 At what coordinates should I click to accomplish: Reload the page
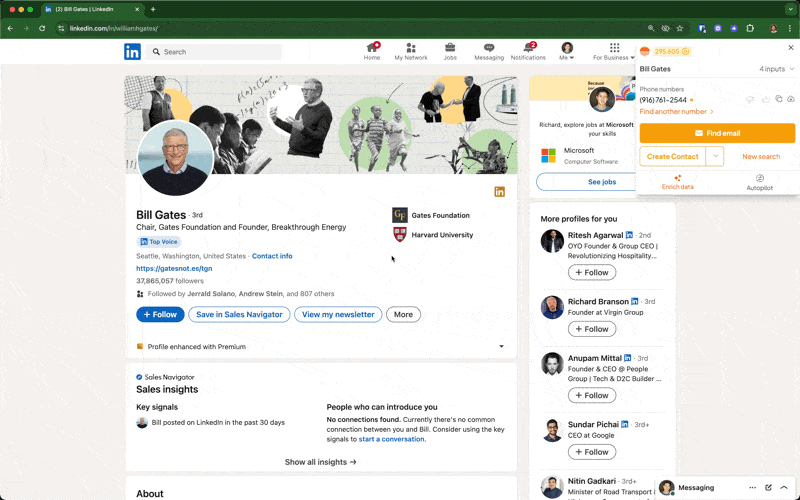click(x=42, y=29)
